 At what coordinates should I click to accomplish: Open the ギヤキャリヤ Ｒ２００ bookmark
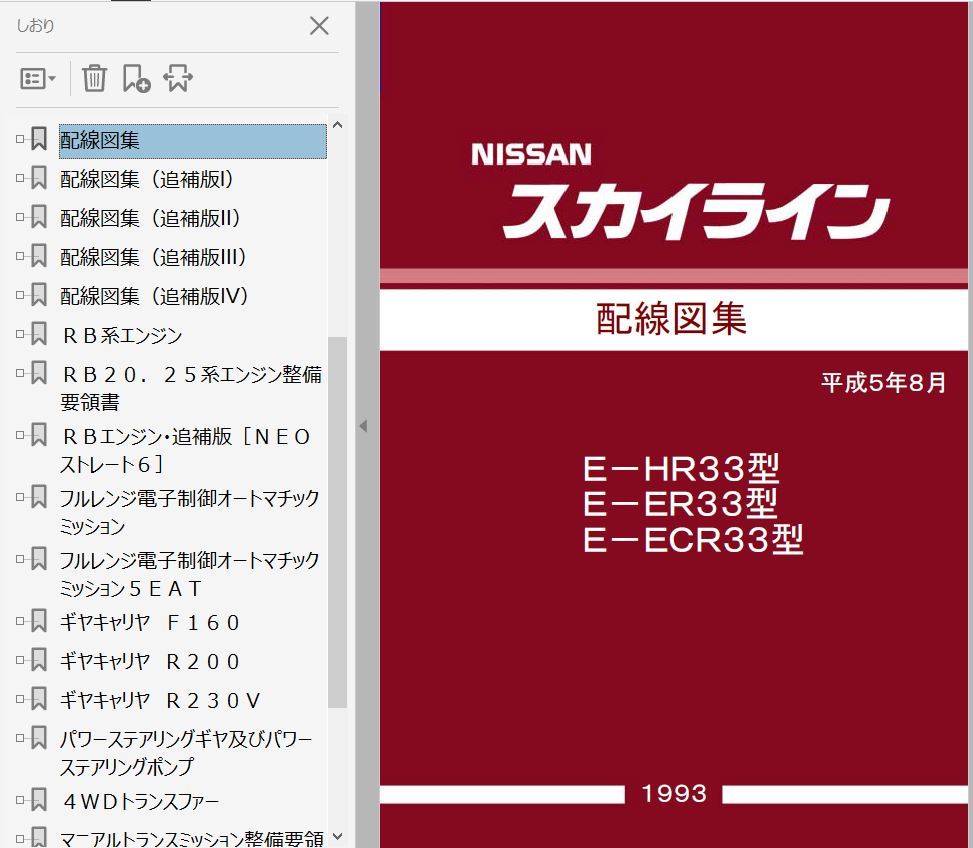coord(150,662)
